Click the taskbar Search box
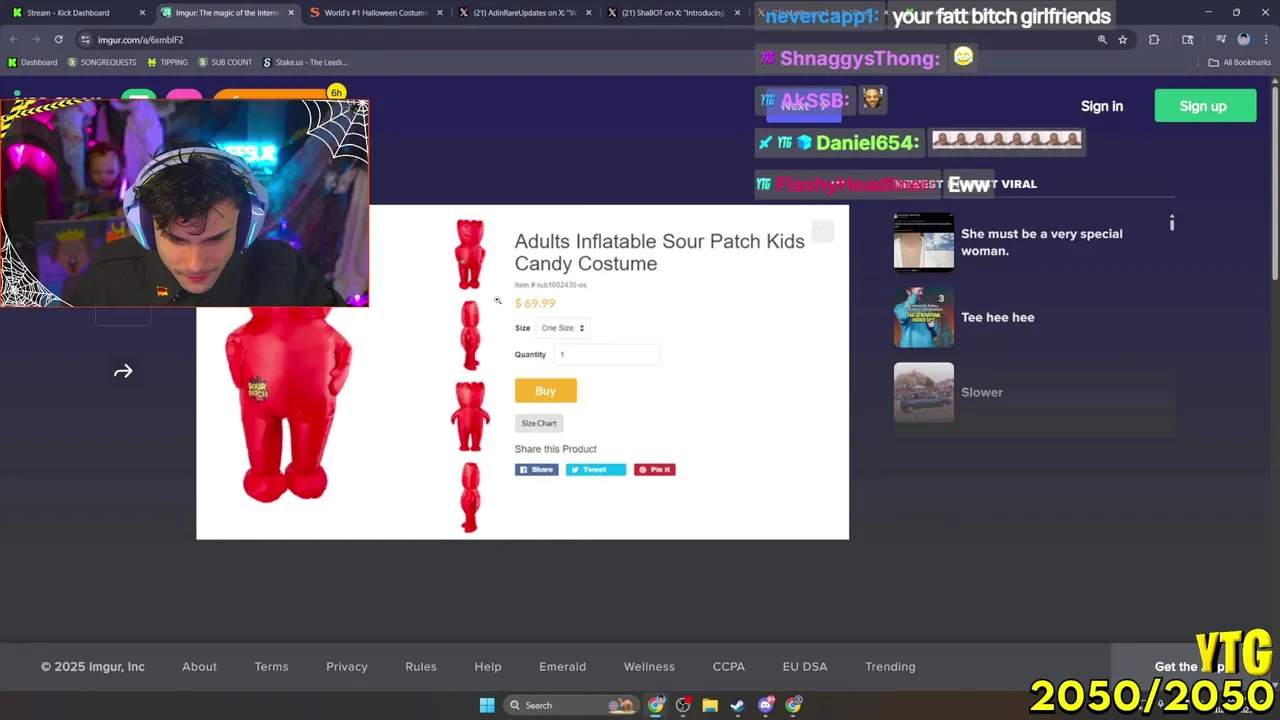Viewport: 1280px width, 720px height. tap(570, 705)
